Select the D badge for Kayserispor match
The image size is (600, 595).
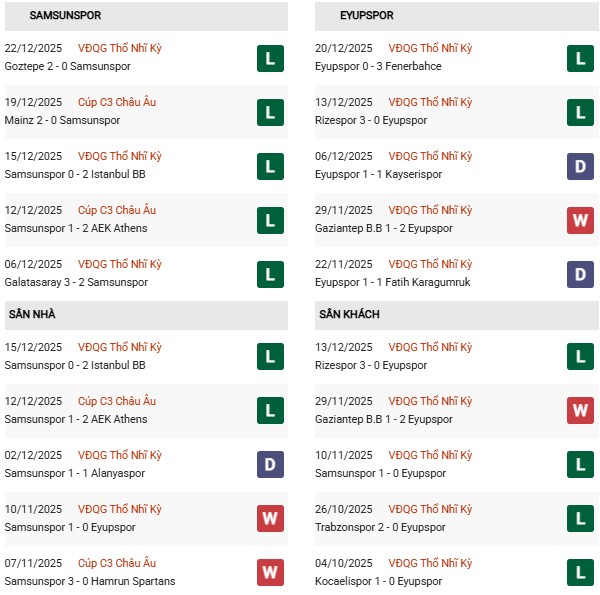tap(581, 166)
